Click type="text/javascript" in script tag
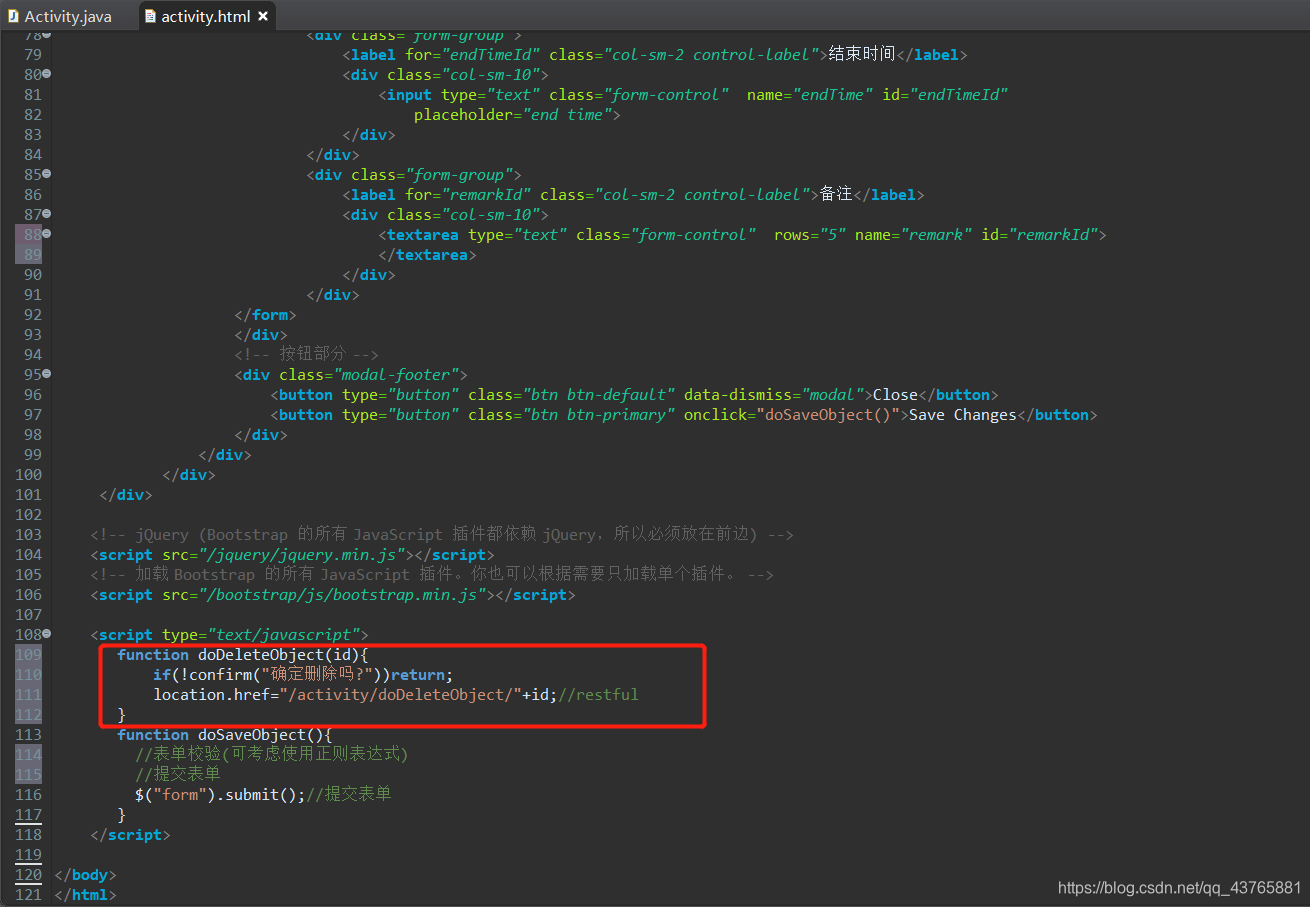The image size is (1310, 907). tap(260, 635)
